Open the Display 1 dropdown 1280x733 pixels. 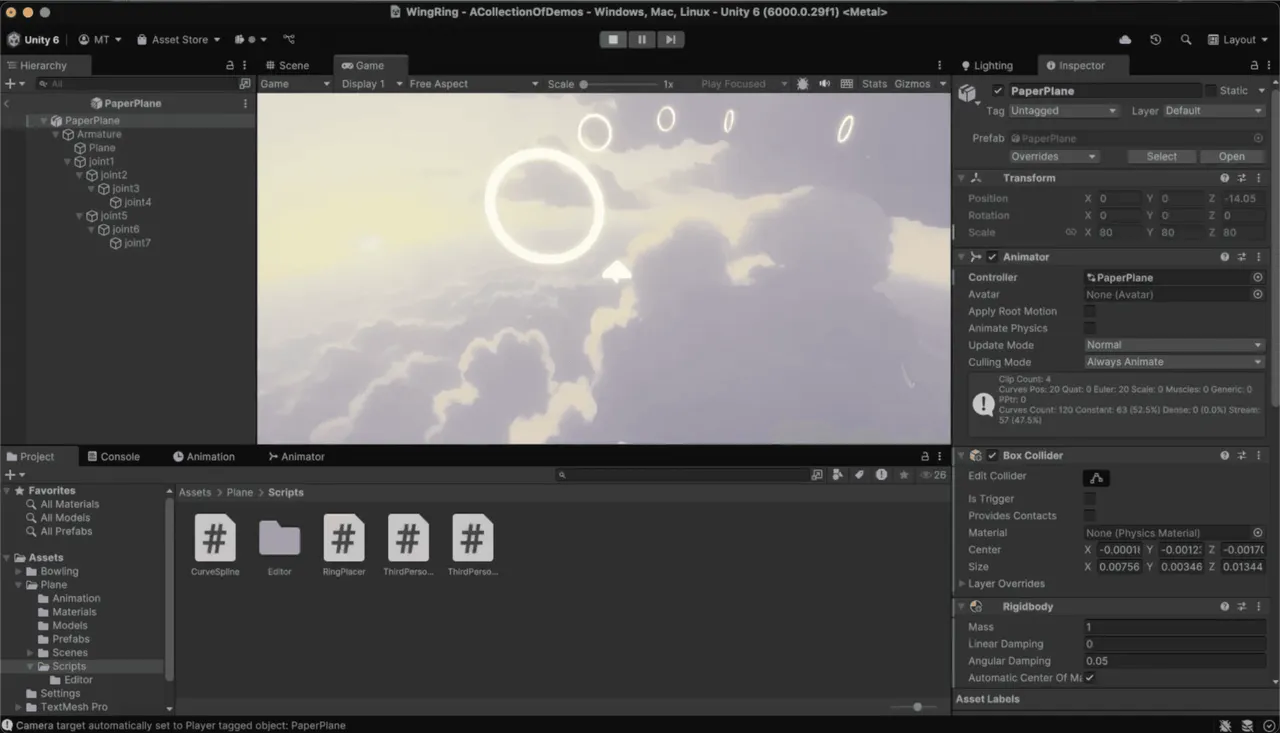point(371,84)
